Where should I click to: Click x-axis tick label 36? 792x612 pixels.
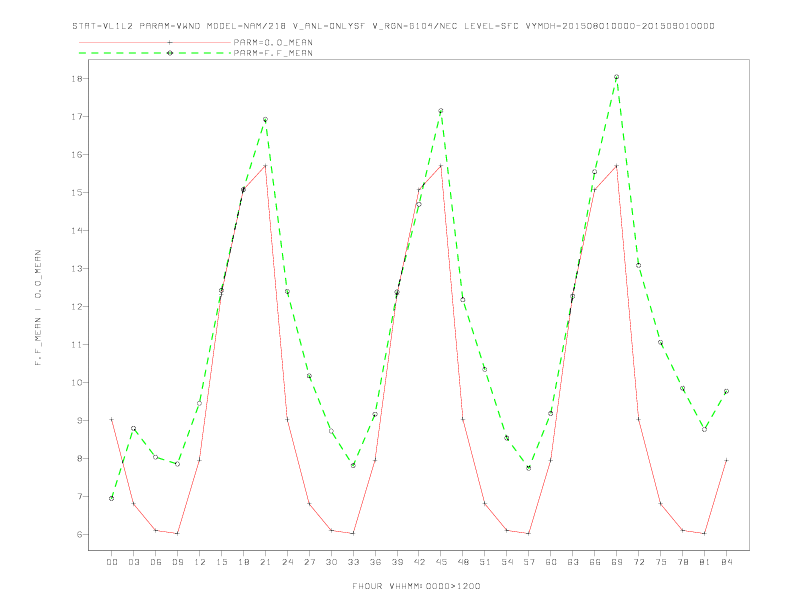click(x=375, y=562)
